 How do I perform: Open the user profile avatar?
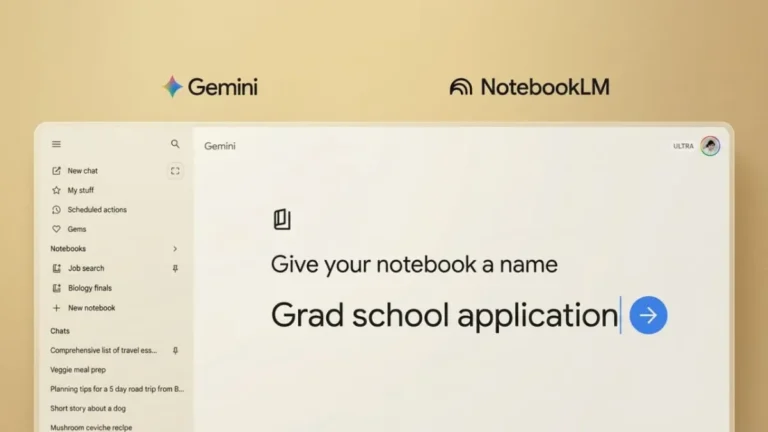tap(710, 146)
